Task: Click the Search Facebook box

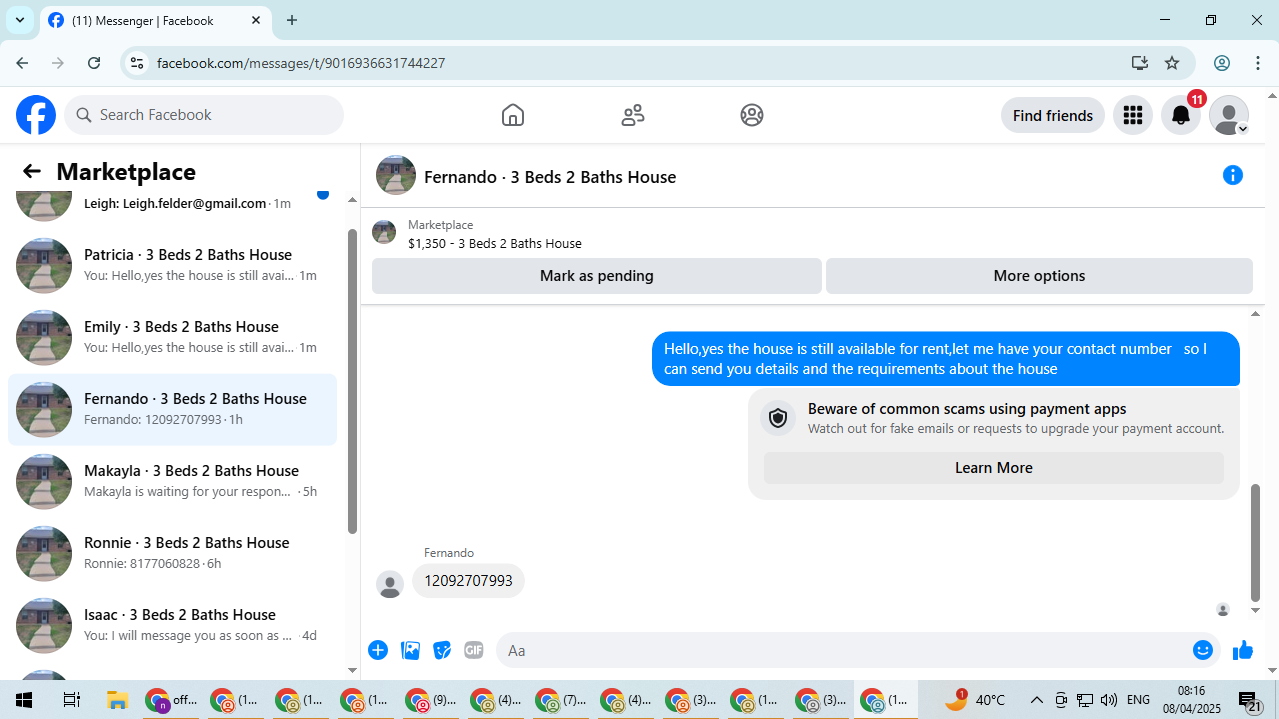Action: point(204,115)
